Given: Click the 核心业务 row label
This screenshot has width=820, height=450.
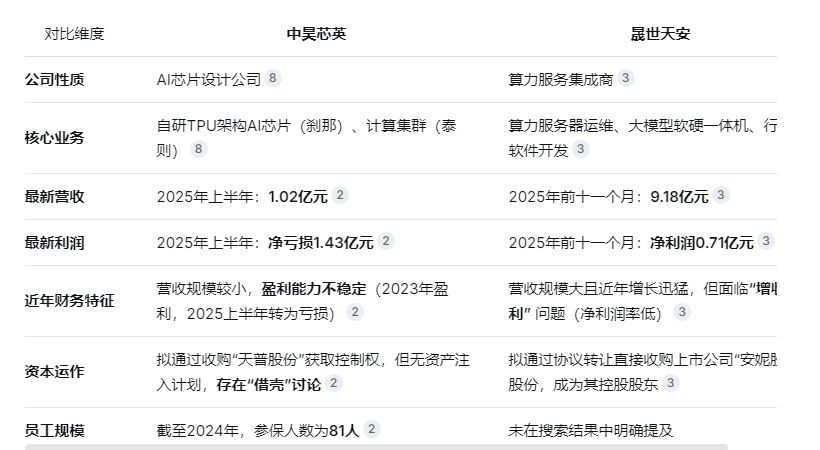Looking at the screenshot, I should click(54, 138).
